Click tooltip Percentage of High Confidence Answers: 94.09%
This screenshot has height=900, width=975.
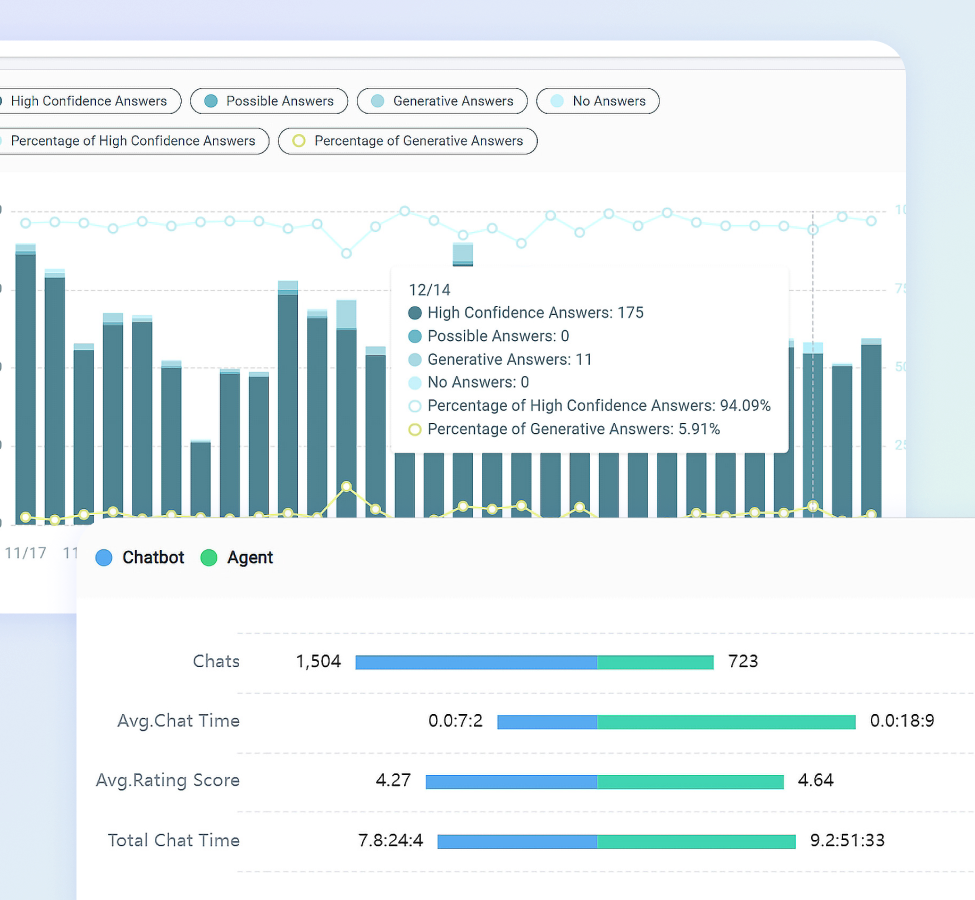click(x=589, y=406)
